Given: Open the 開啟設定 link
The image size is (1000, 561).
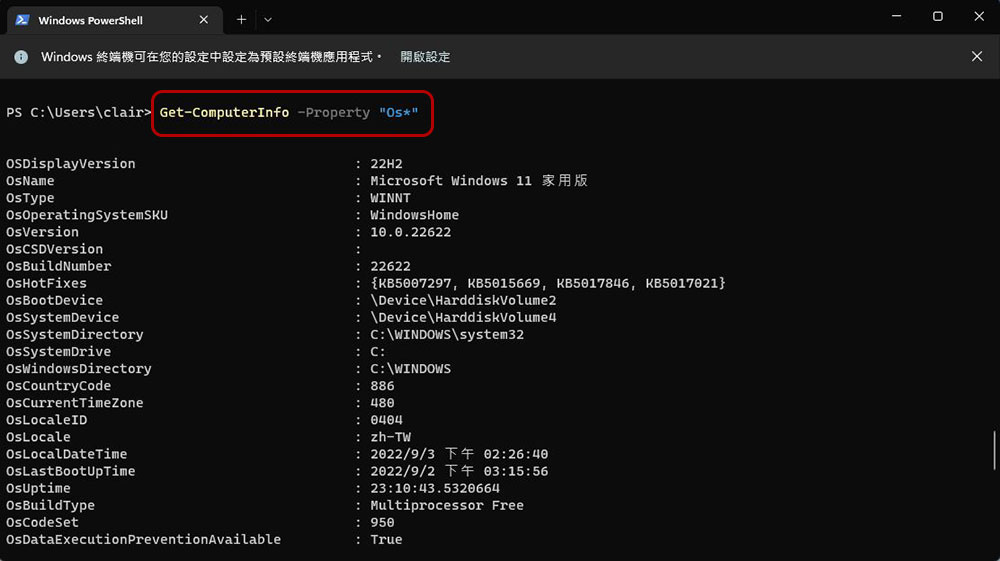Looking at the screenshot, I should click(x=425, y=57).
